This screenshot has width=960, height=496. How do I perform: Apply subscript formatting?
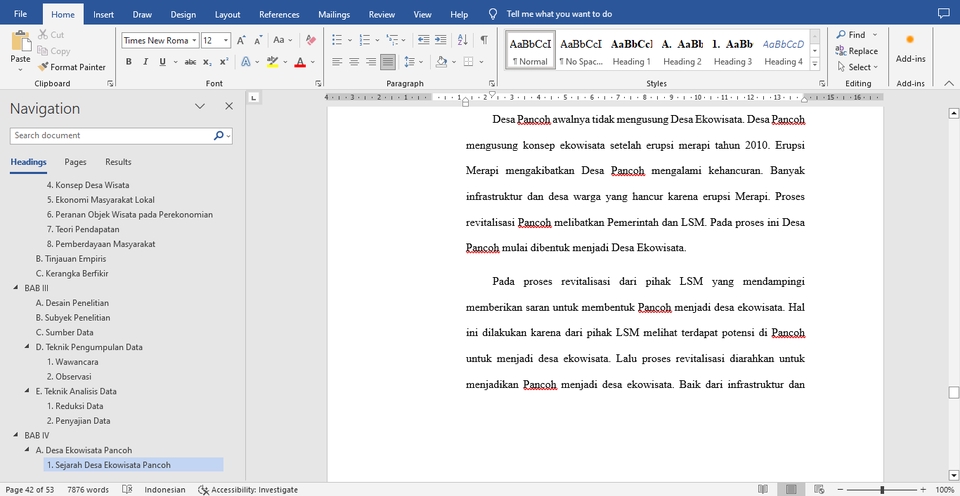pos(208,62)
